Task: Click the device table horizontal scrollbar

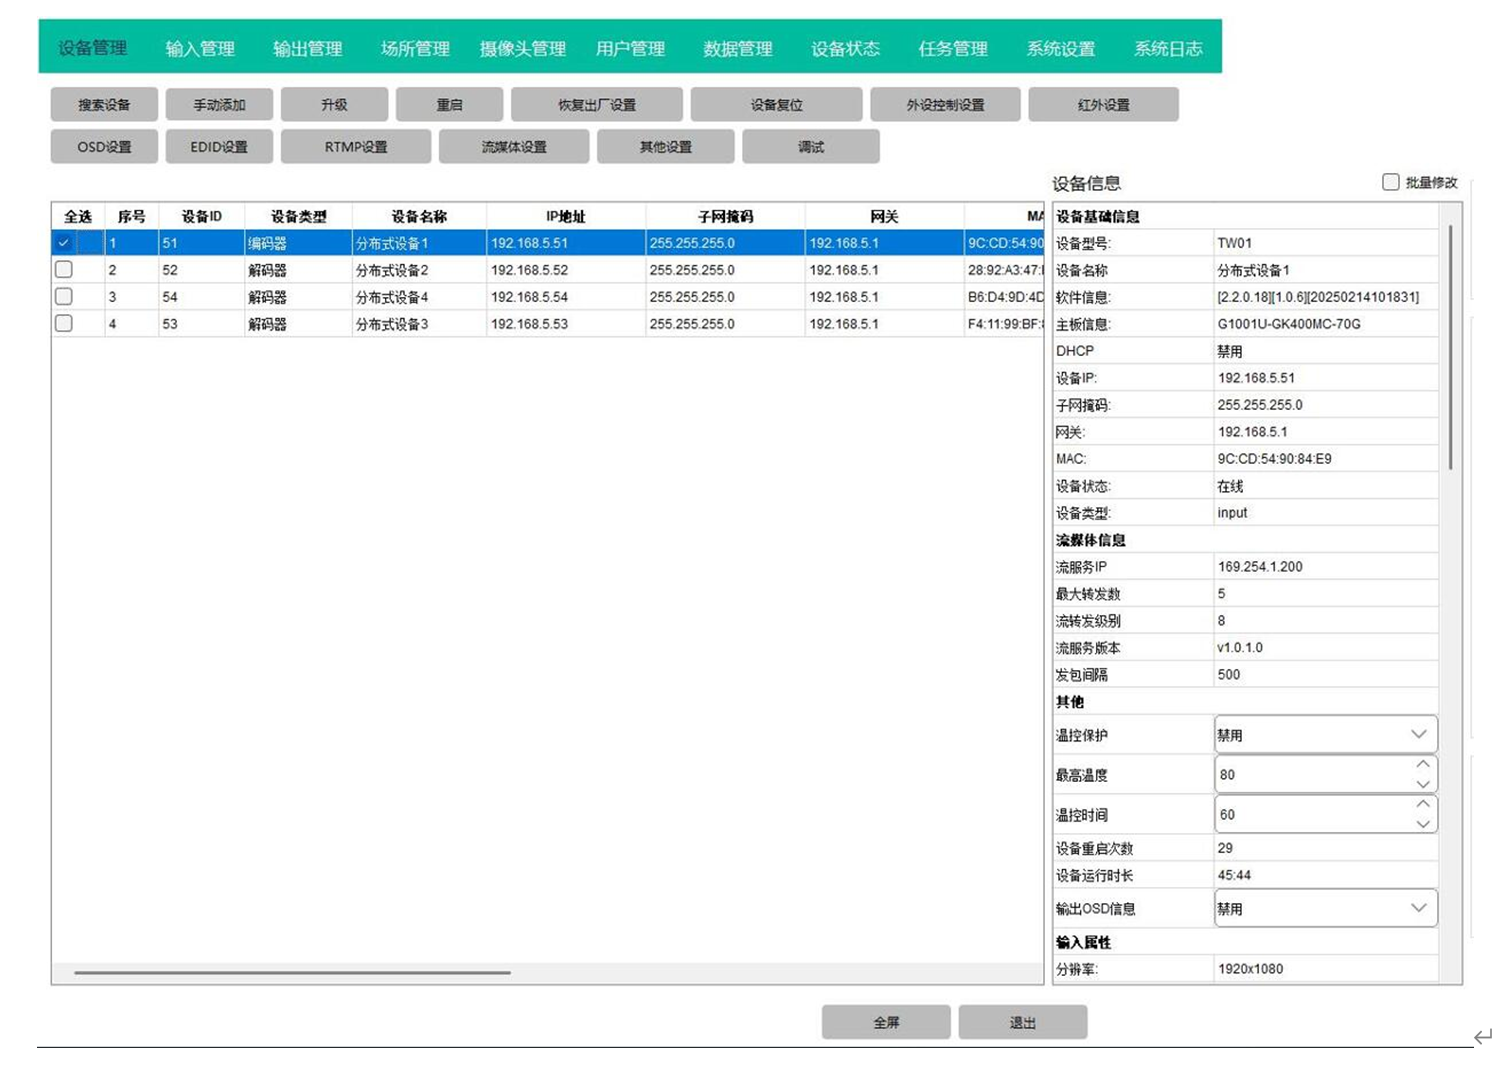Action: coord(292,972)
